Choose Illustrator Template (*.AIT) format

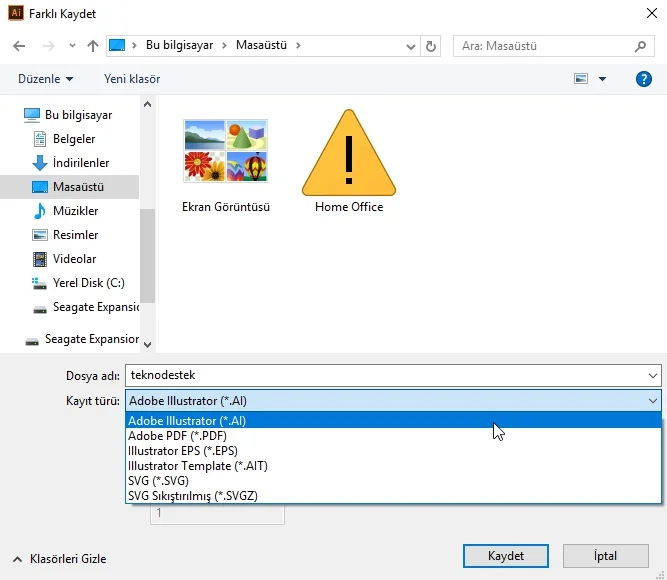tap(393, 466)
